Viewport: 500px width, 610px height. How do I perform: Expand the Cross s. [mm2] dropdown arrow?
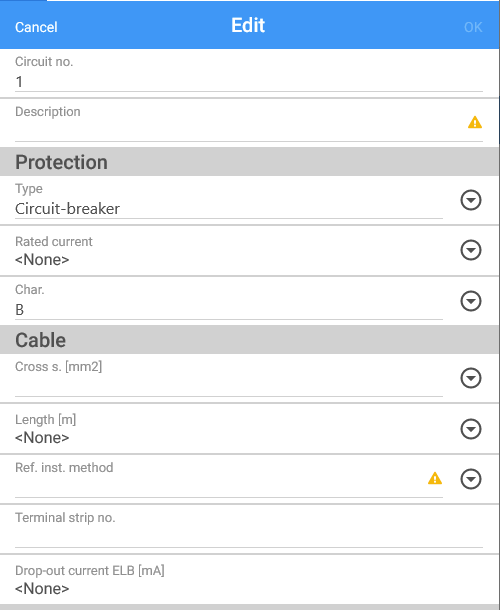(471, 378)
